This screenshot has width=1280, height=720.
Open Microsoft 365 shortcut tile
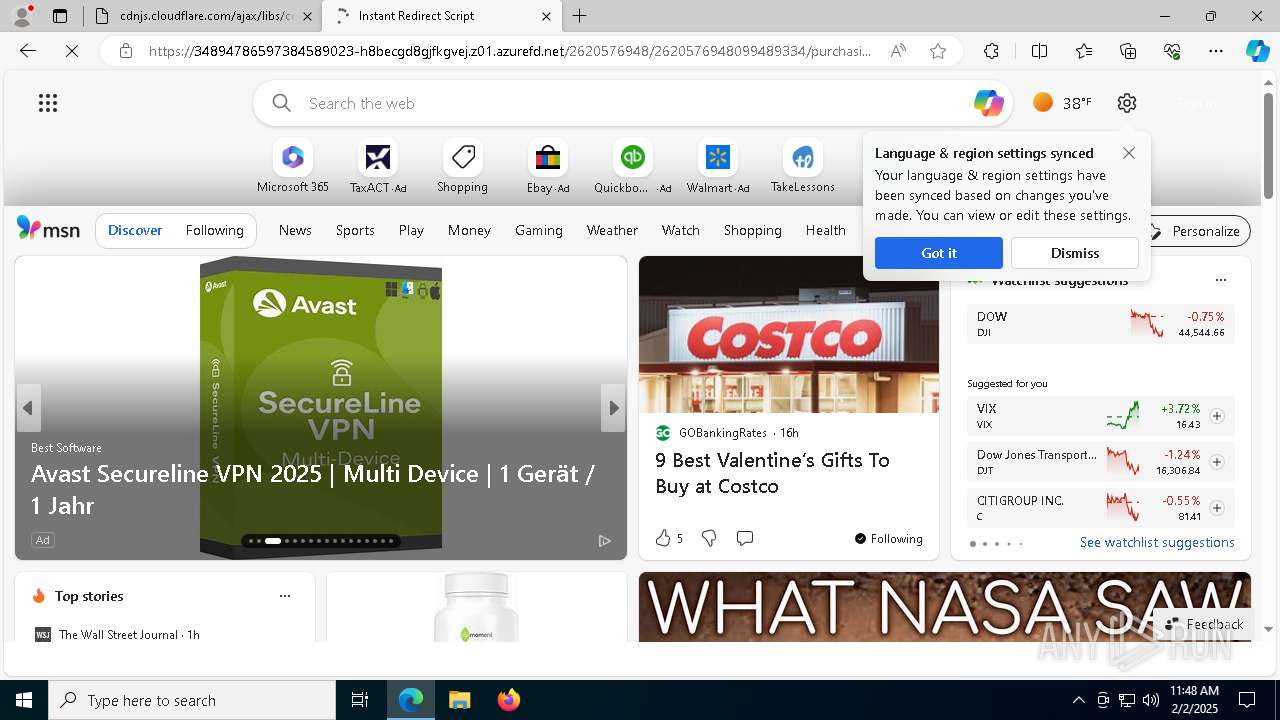(x=292, y=166)
